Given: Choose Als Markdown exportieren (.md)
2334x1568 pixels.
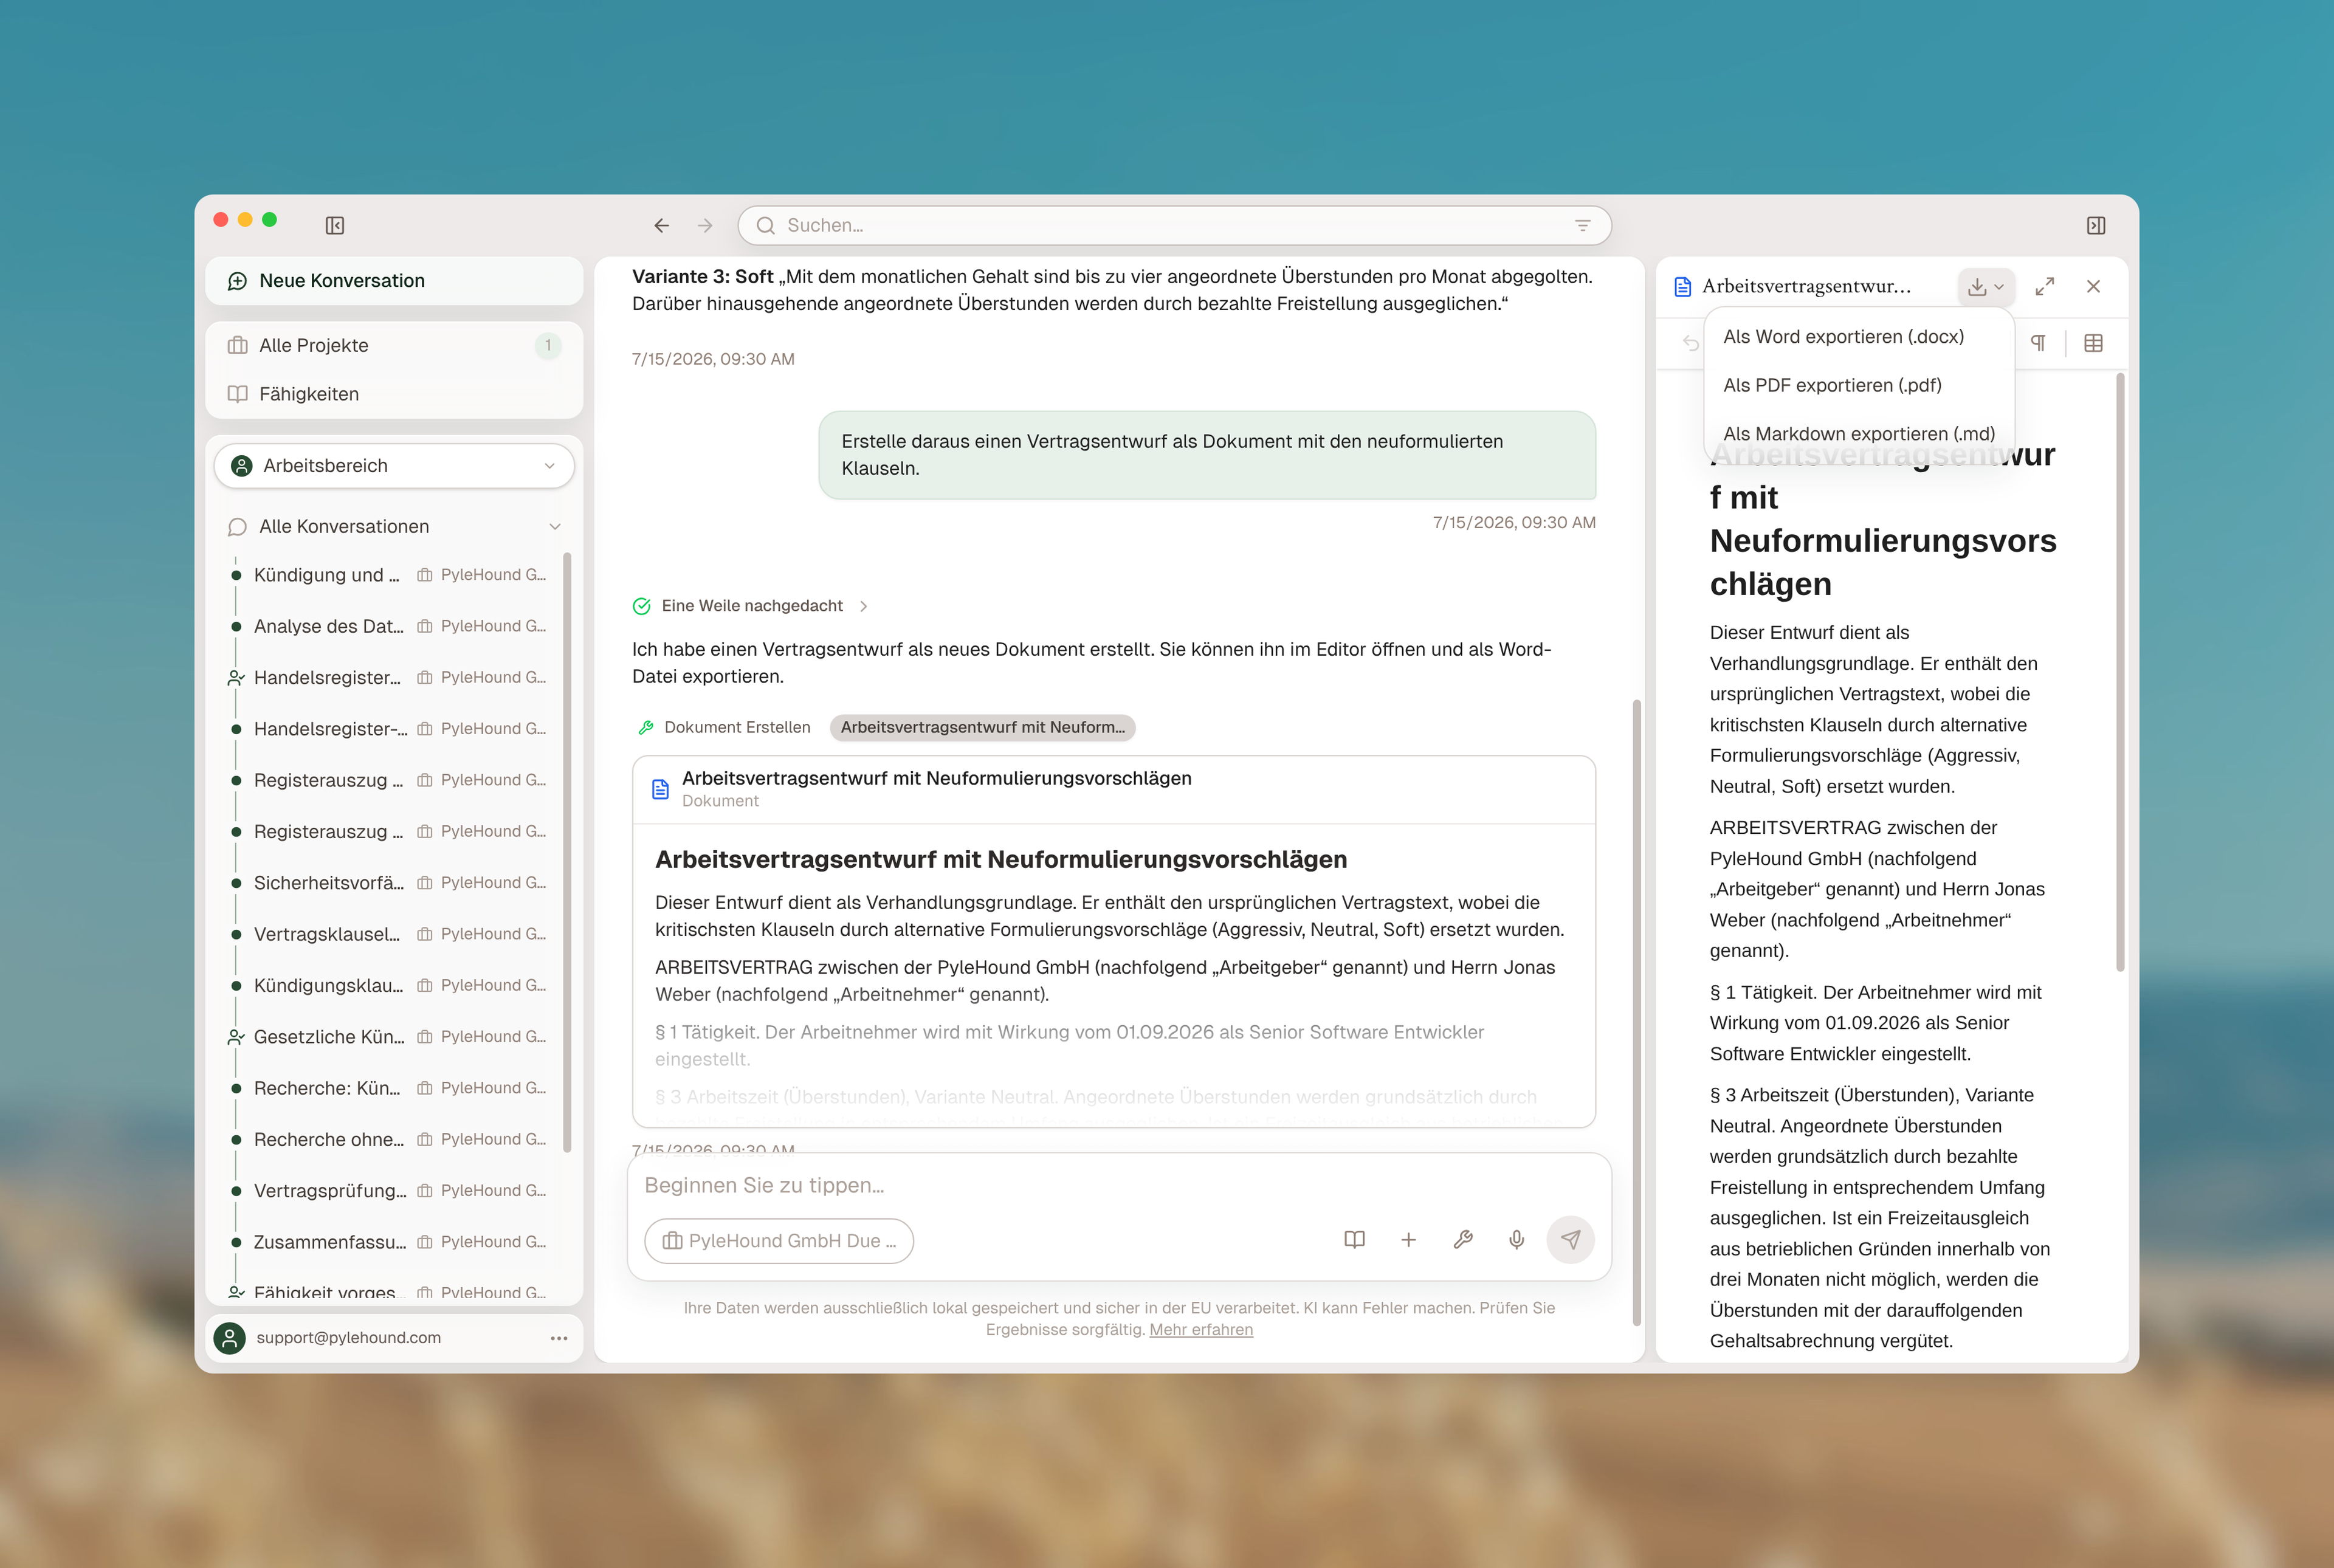Looking at the screenshot, I should click(x=1859, y=434).
